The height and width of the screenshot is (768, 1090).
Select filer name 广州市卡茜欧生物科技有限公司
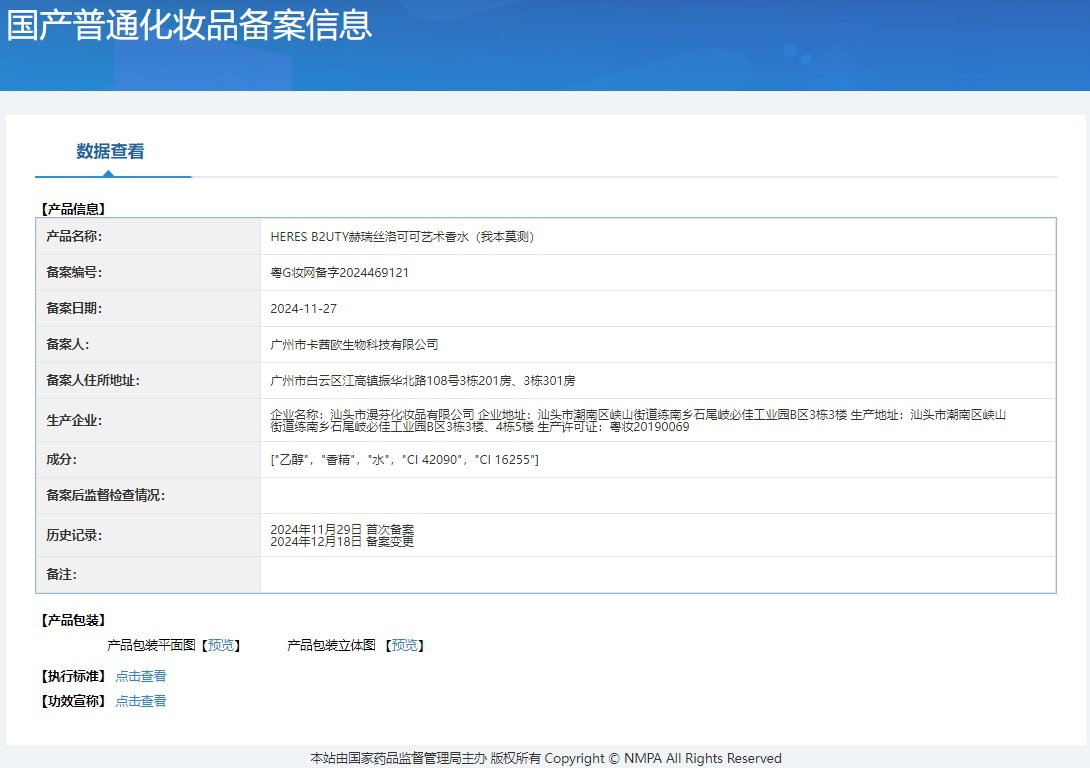point(354,344)
